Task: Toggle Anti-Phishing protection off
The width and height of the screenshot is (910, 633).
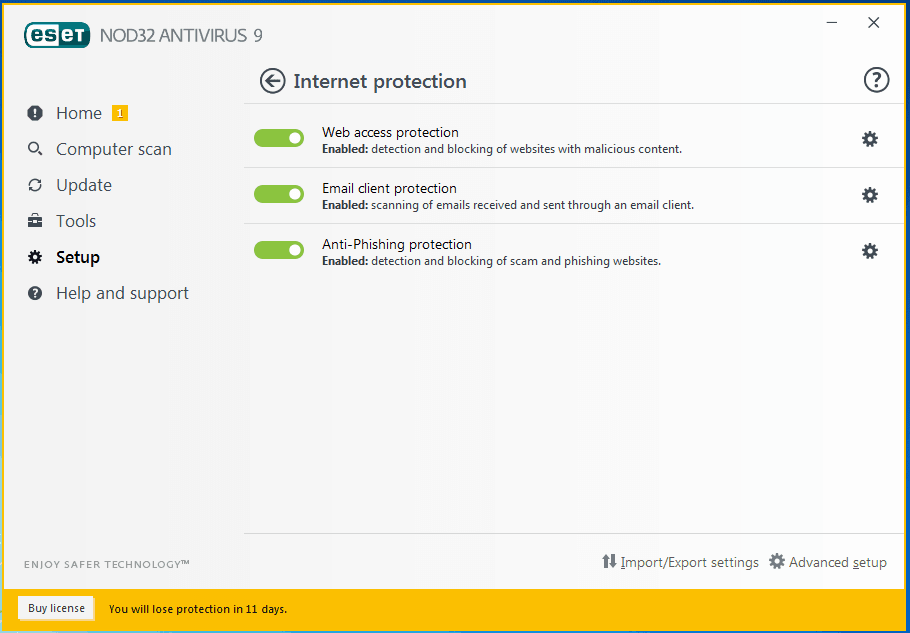Action: [279, 250]
